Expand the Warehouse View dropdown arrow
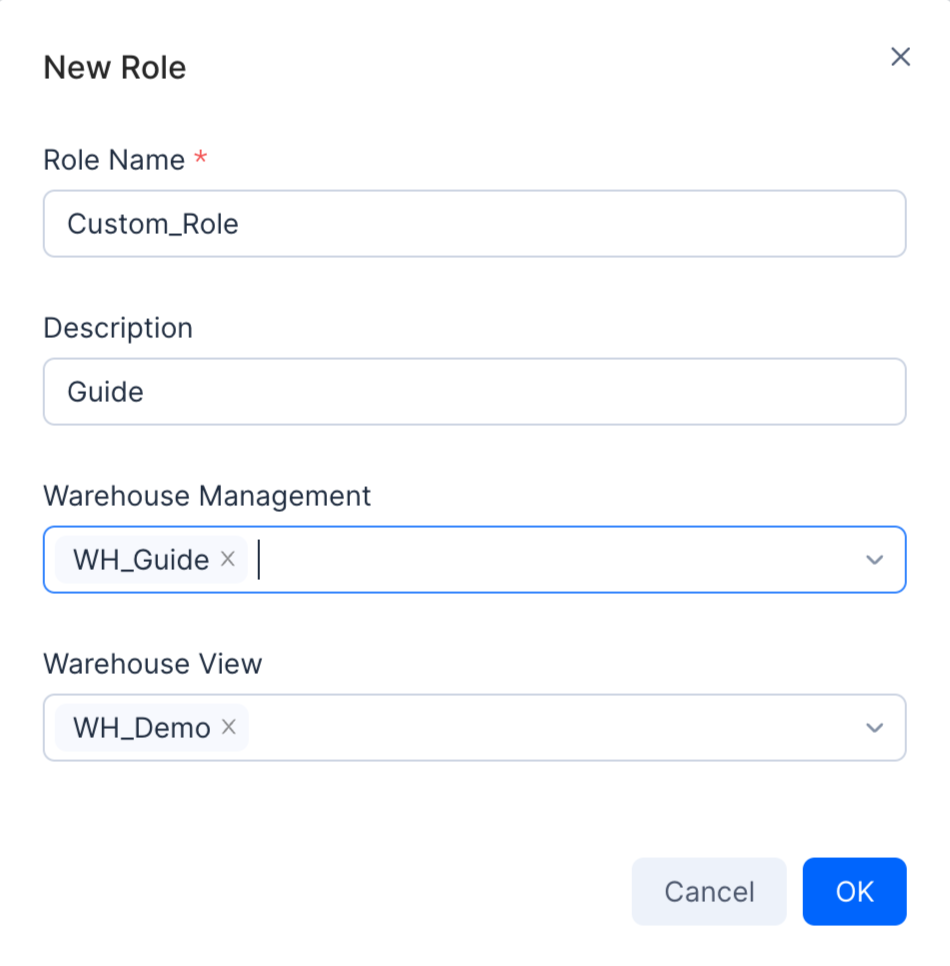The image size is (950, 966). click(874, 728)
